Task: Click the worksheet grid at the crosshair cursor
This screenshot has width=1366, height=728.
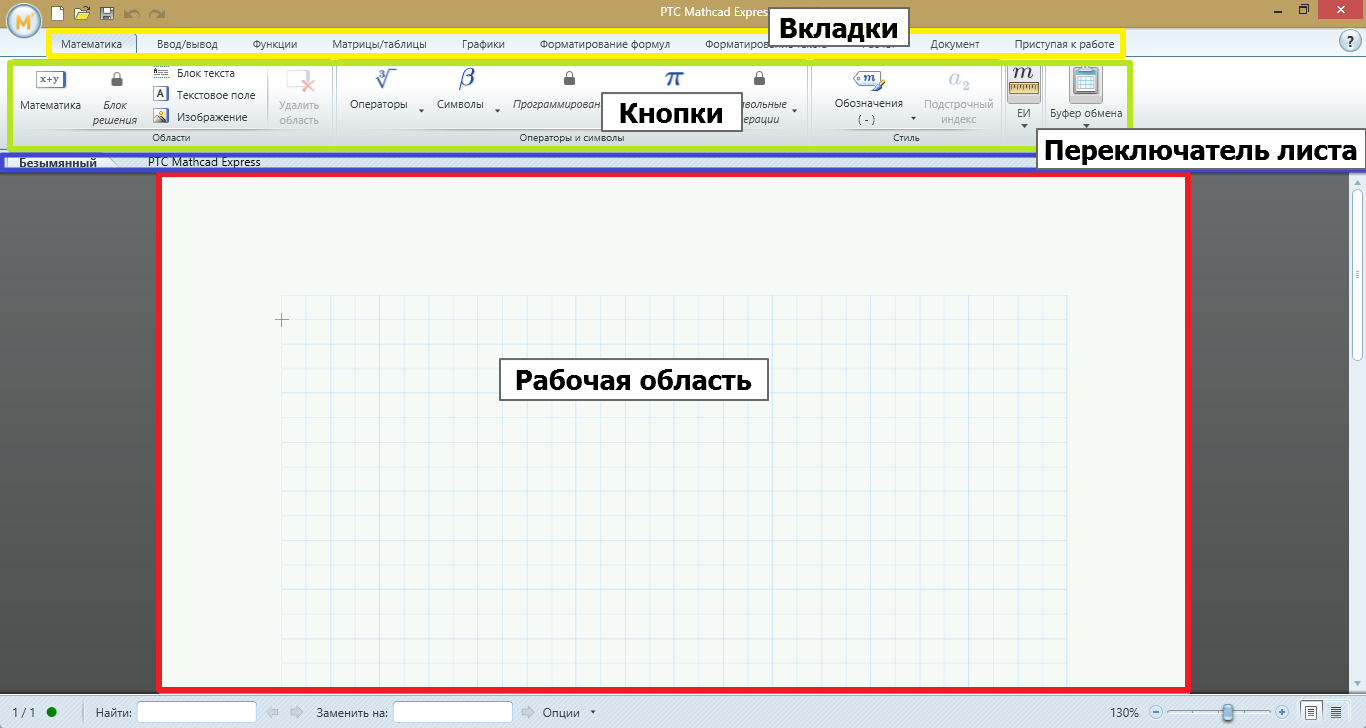Action: [282, 320]
